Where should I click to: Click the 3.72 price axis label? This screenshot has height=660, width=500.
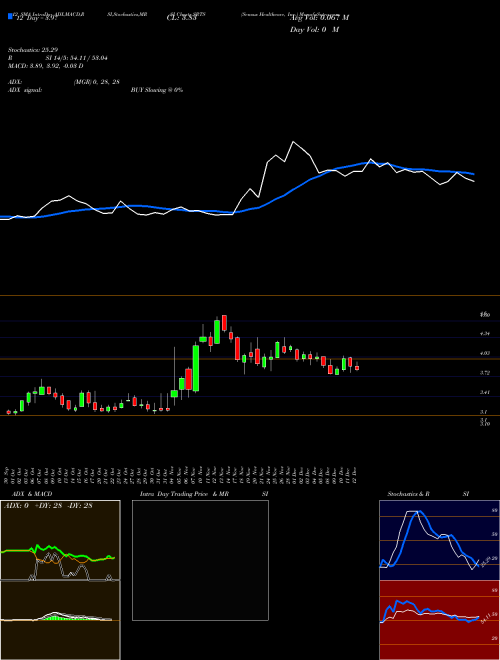pyautogui.click(x=484, y=373)
